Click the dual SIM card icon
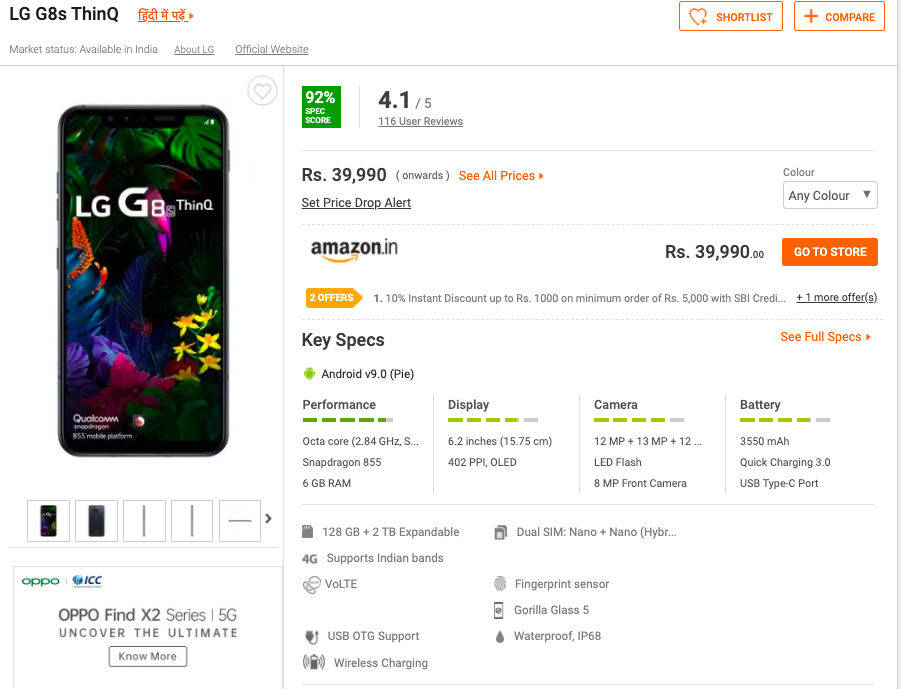The height and width of the screenshot is (689, 901). point(500,532)
